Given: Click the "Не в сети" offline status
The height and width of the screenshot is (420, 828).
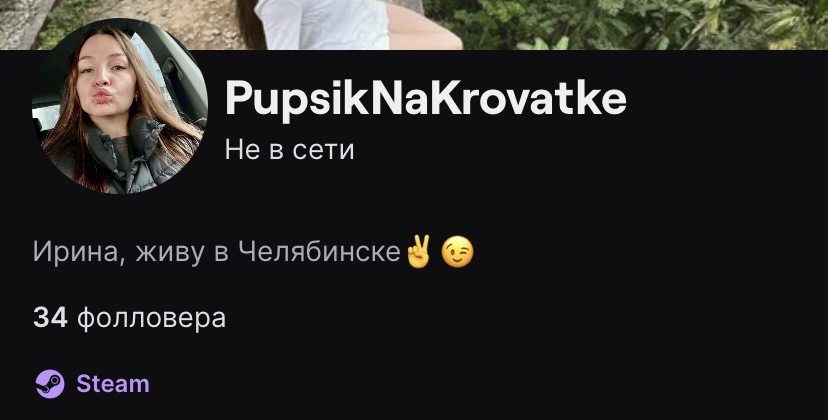Looking at the screenshot, I should (x=289, y=150).
